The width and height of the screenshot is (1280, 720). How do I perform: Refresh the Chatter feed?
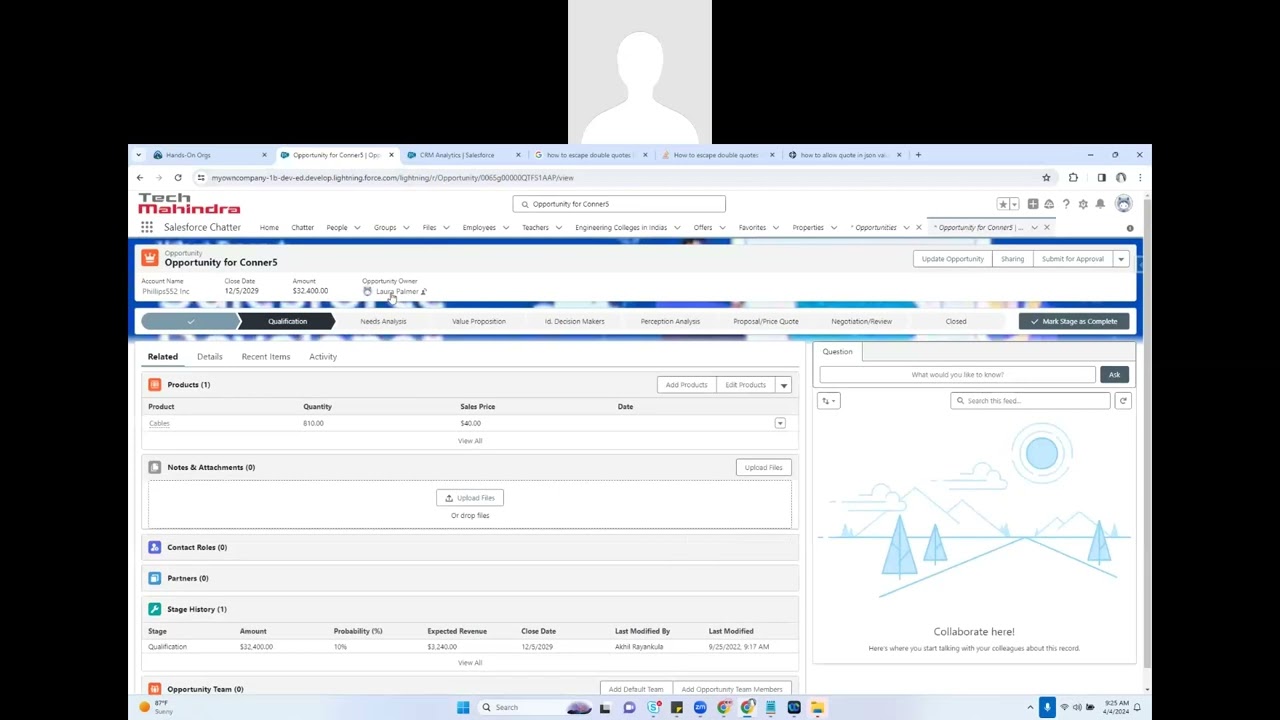1123,401
